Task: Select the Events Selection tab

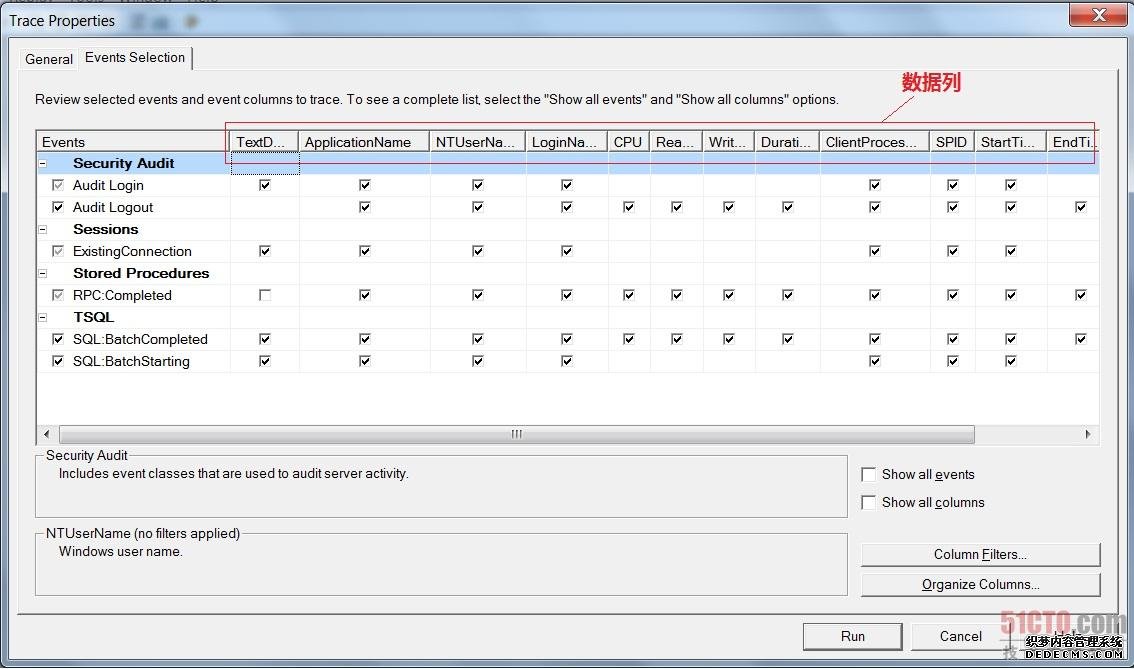Action: [135, 58]
